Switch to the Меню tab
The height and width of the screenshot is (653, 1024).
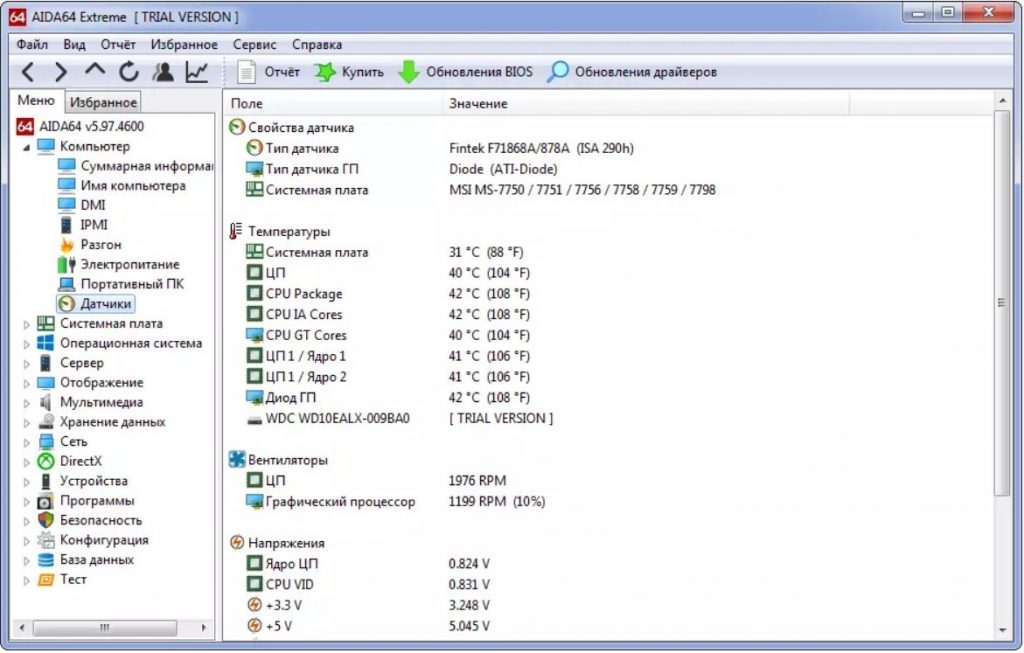37,101
